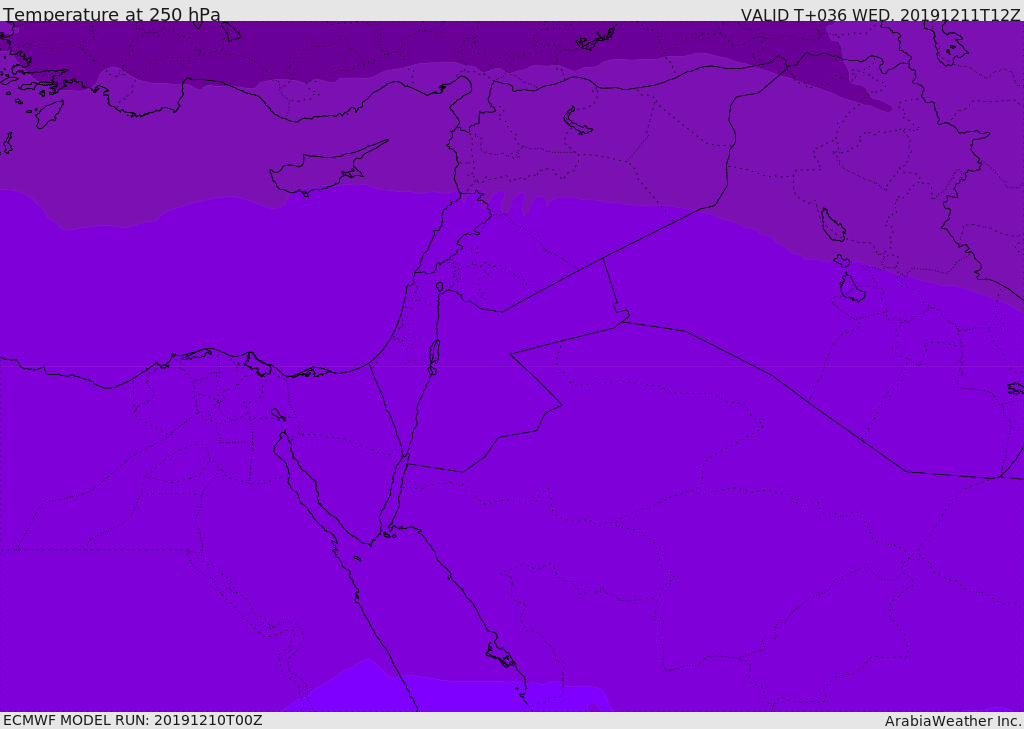The width and height of the screenshot is (1024, 729).
Task: Click the 'ECMWF MODEL RUN: 20191210T00Z' text
Action: [133, 720]
